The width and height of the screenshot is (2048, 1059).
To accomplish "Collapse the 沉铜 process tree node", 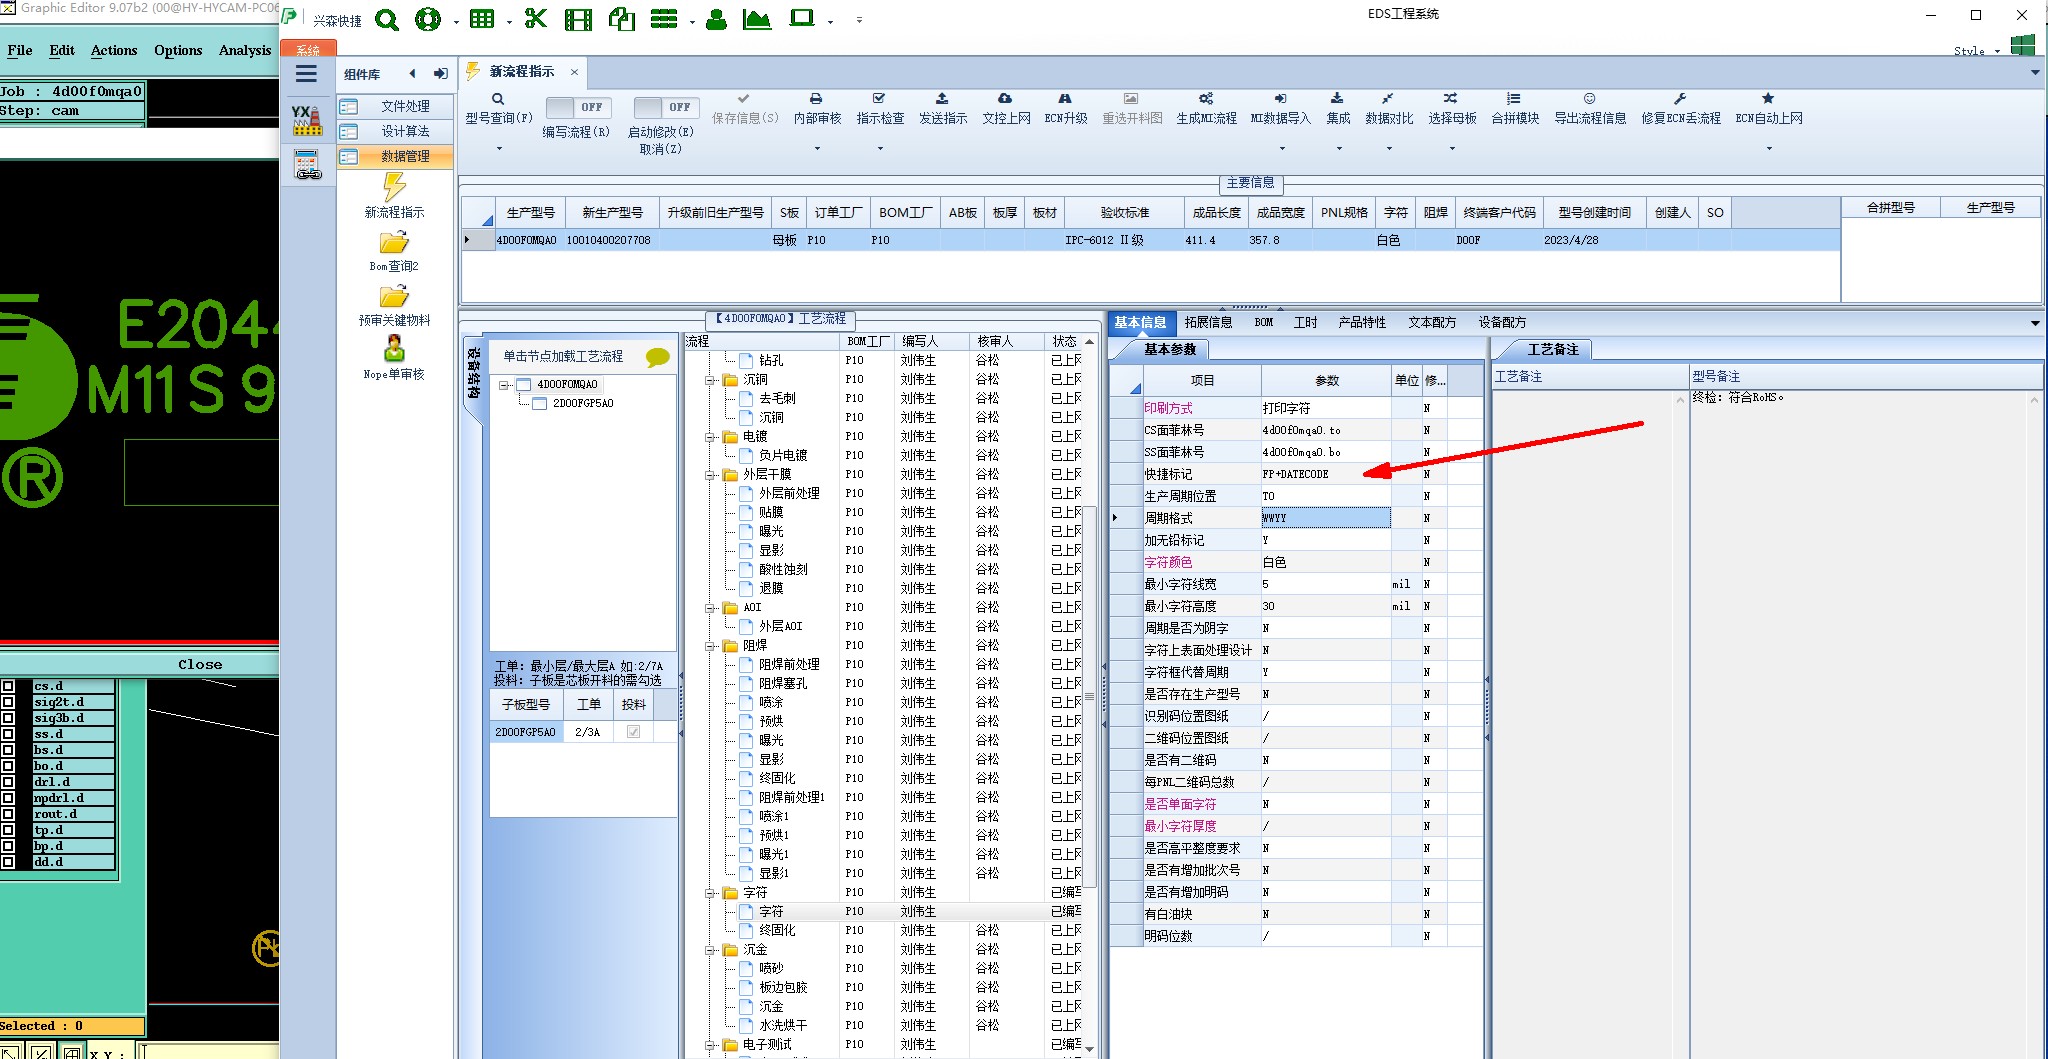I will 710,380.
